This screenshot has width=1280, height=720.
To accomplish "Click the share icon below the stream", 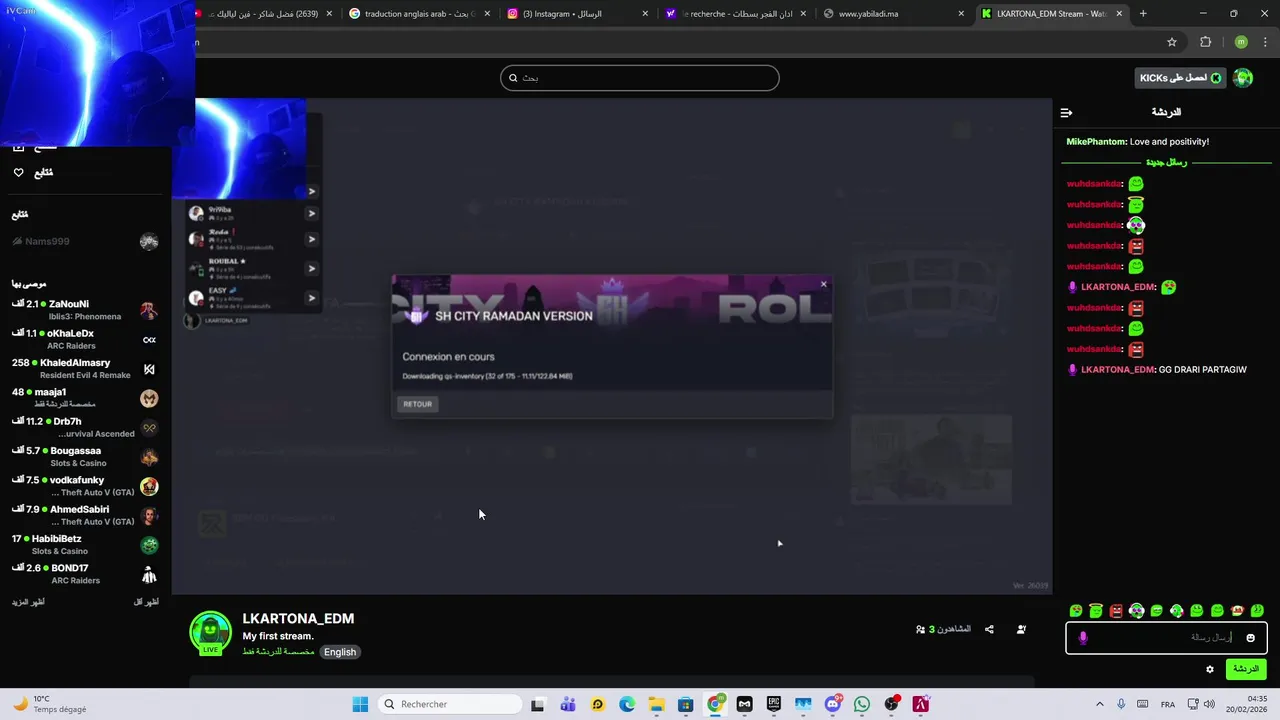I will click(x=989, y=629).
